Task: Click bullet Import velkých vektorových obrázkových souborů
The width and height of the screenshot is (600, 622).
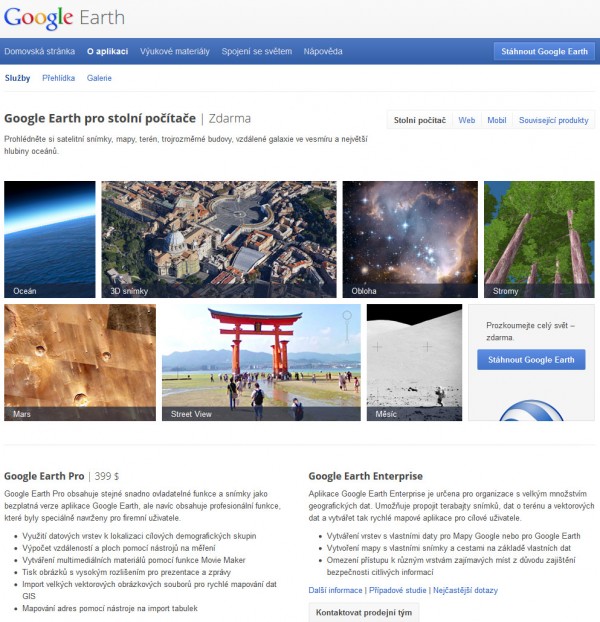Action: point(150,590)
